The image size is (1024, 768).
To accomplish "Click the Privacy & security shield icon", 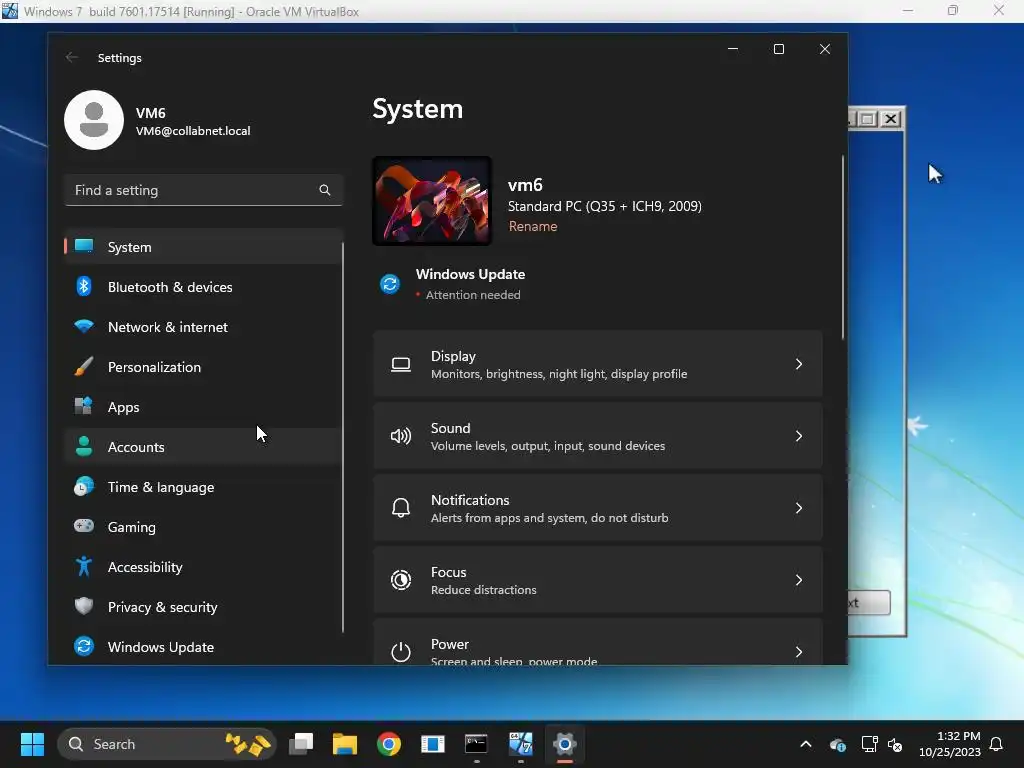I will click(x=84, y=607).
